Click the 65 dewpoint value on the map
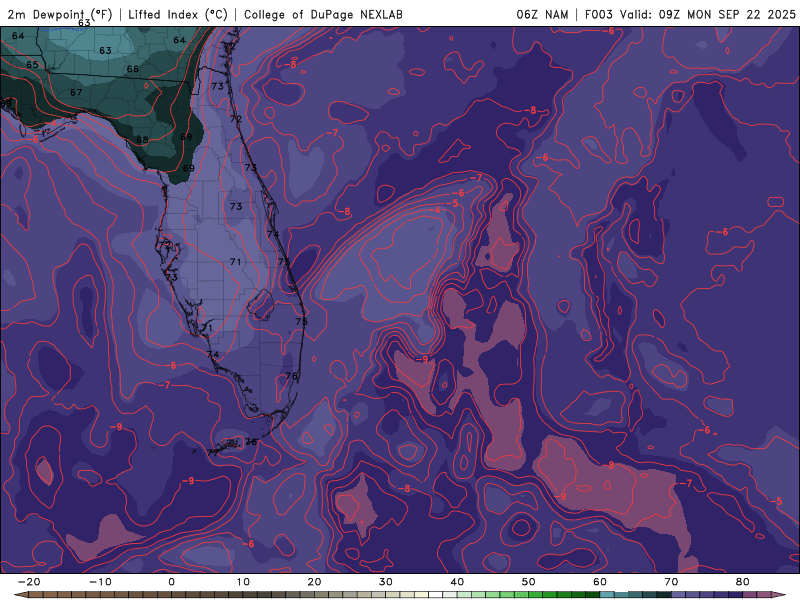 (32, 65)
